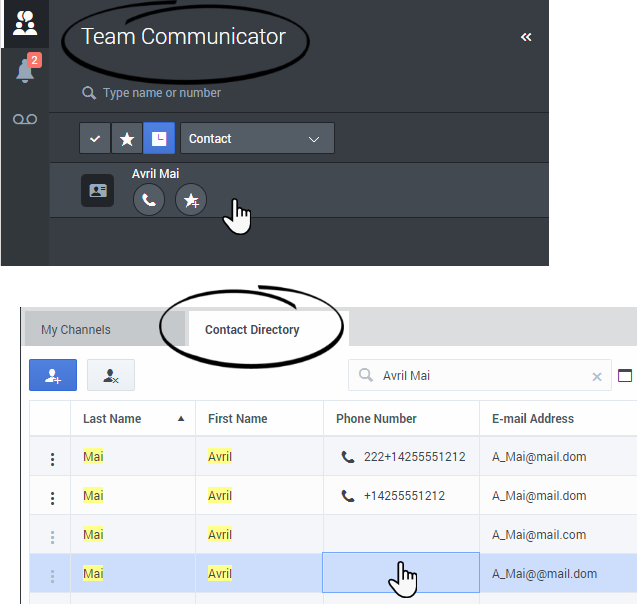Toggle the recent clock filter

coord(159,139)
